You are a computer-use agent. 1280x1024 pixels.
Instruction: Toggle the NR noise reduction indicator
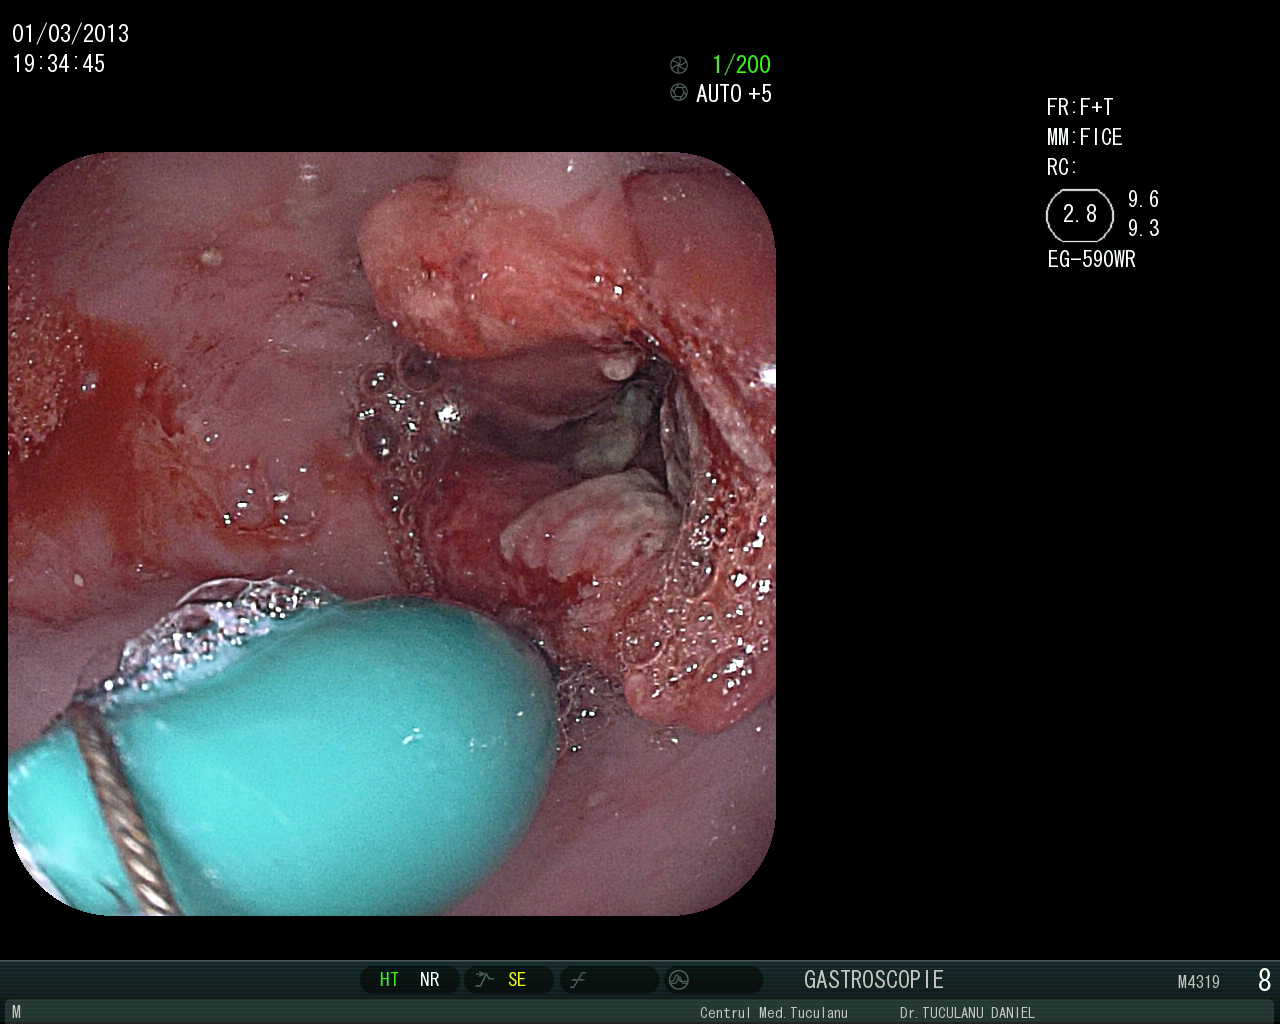pyautogui.click(x=430, y=980)
